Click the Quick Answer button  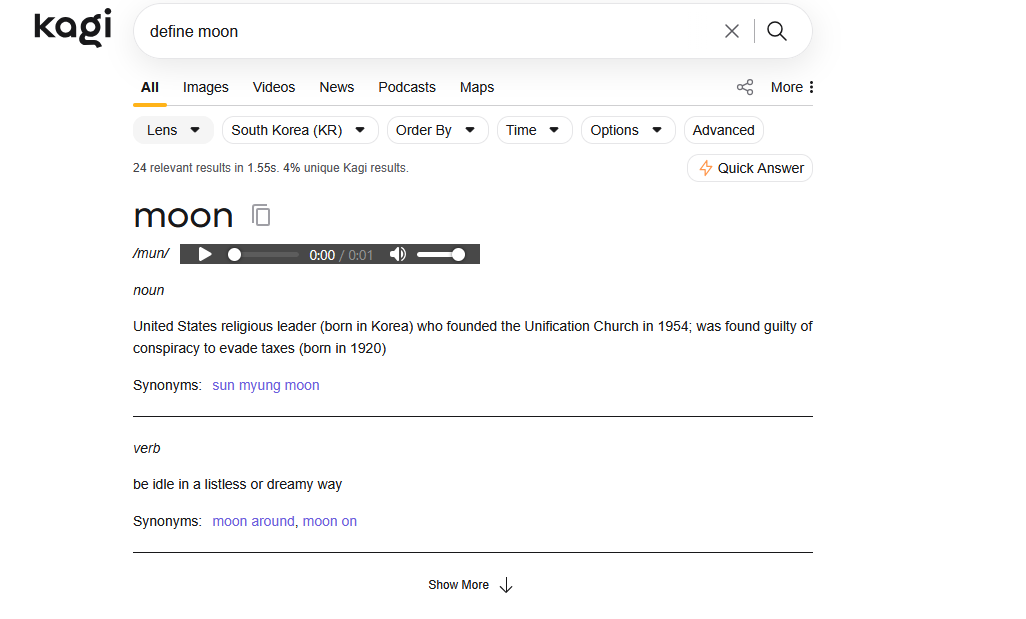750,168
